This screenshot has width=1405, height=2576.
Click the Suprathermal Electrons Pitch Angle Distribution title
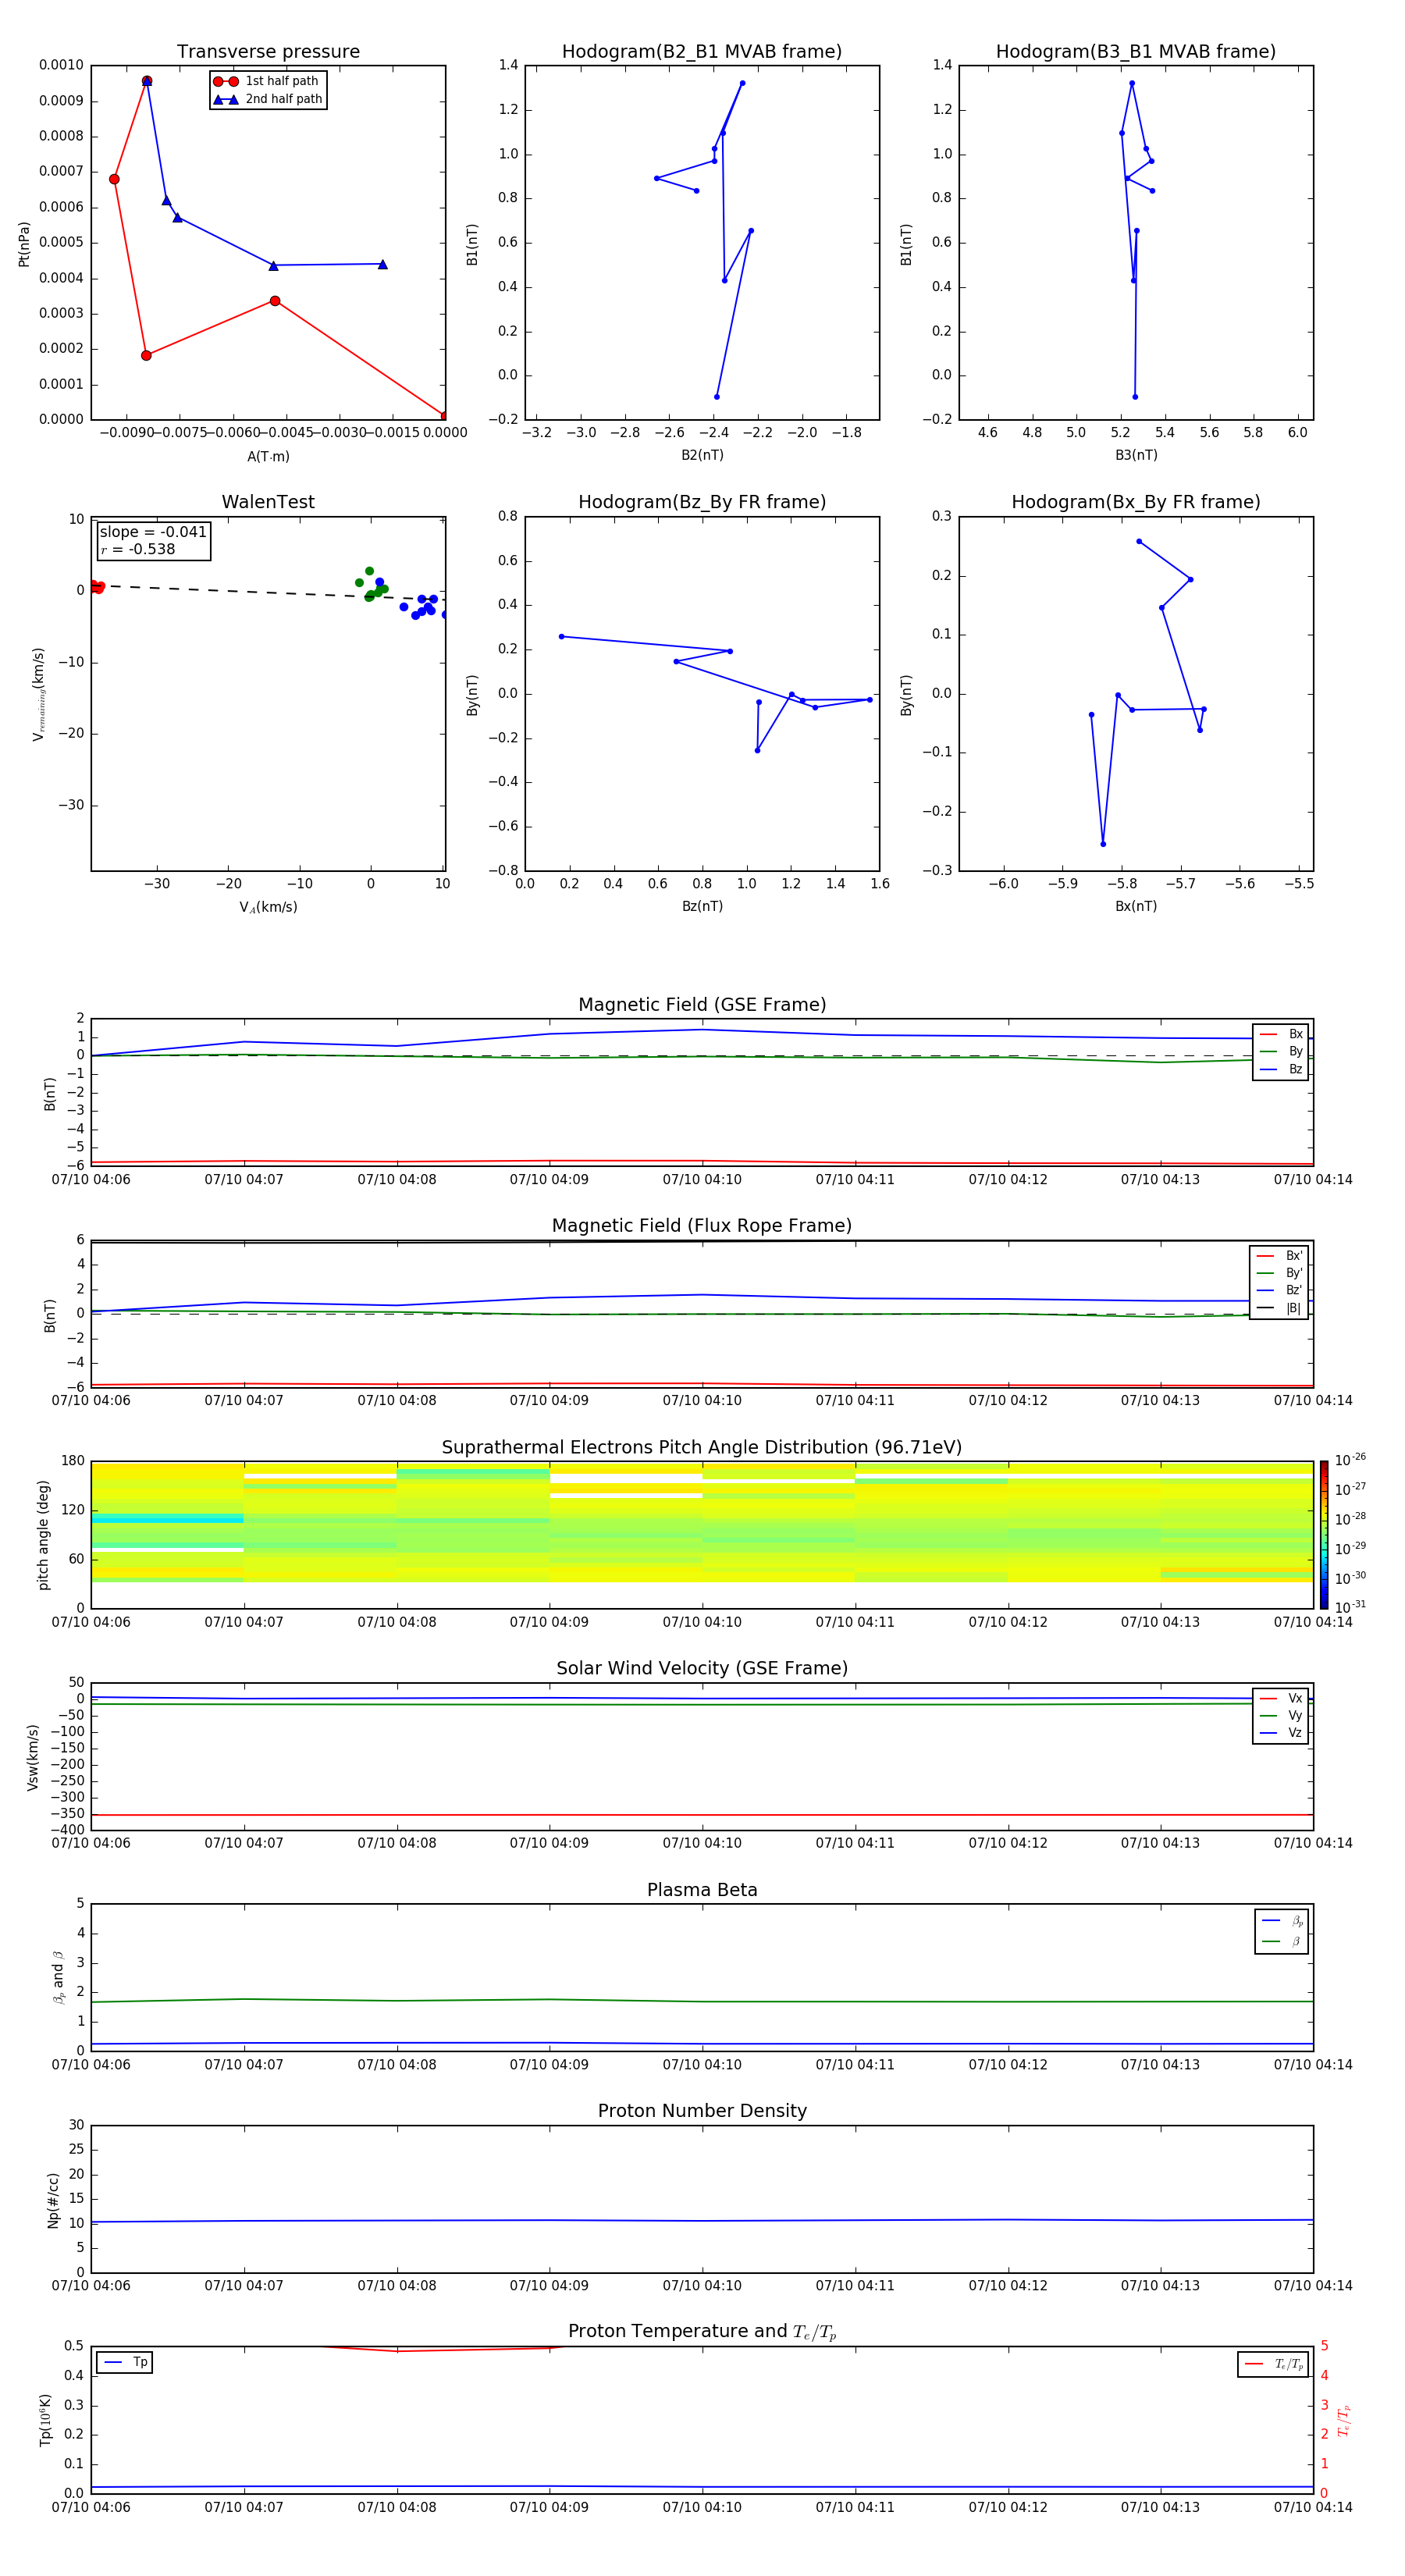702,1447
